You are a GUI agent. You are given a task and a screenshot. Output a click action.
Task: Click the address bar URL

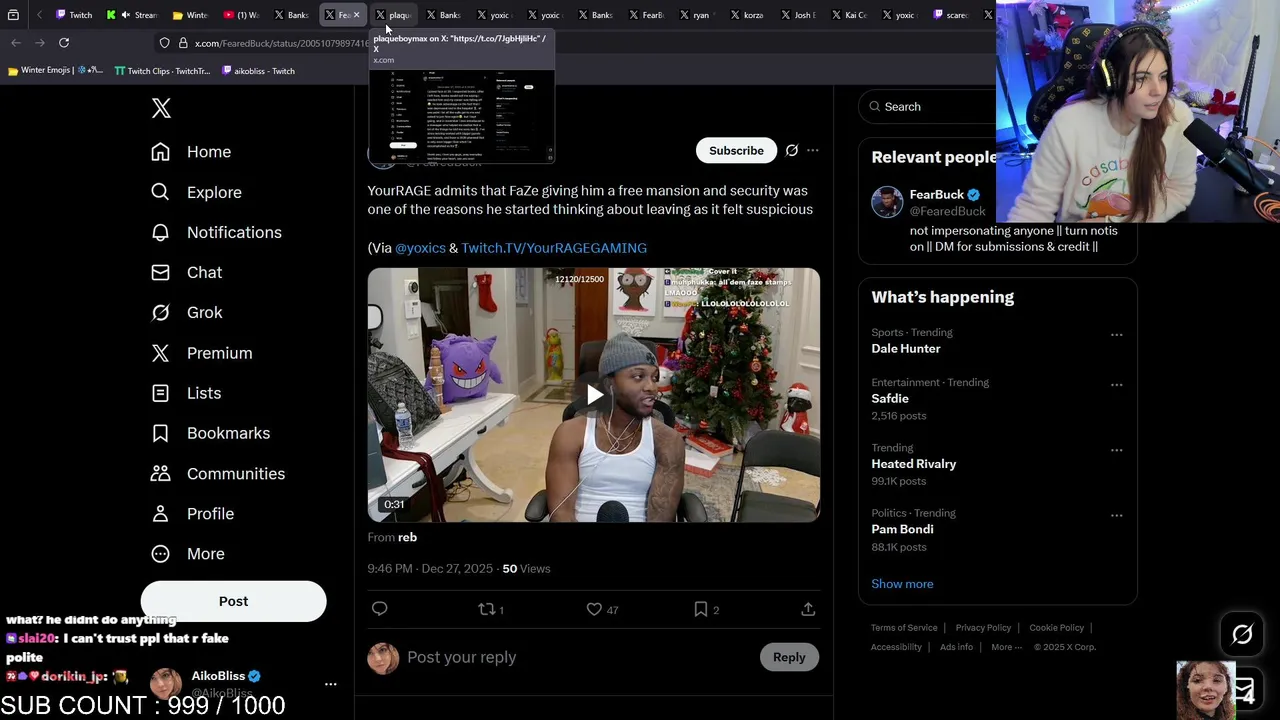click(x=281, y=43)
